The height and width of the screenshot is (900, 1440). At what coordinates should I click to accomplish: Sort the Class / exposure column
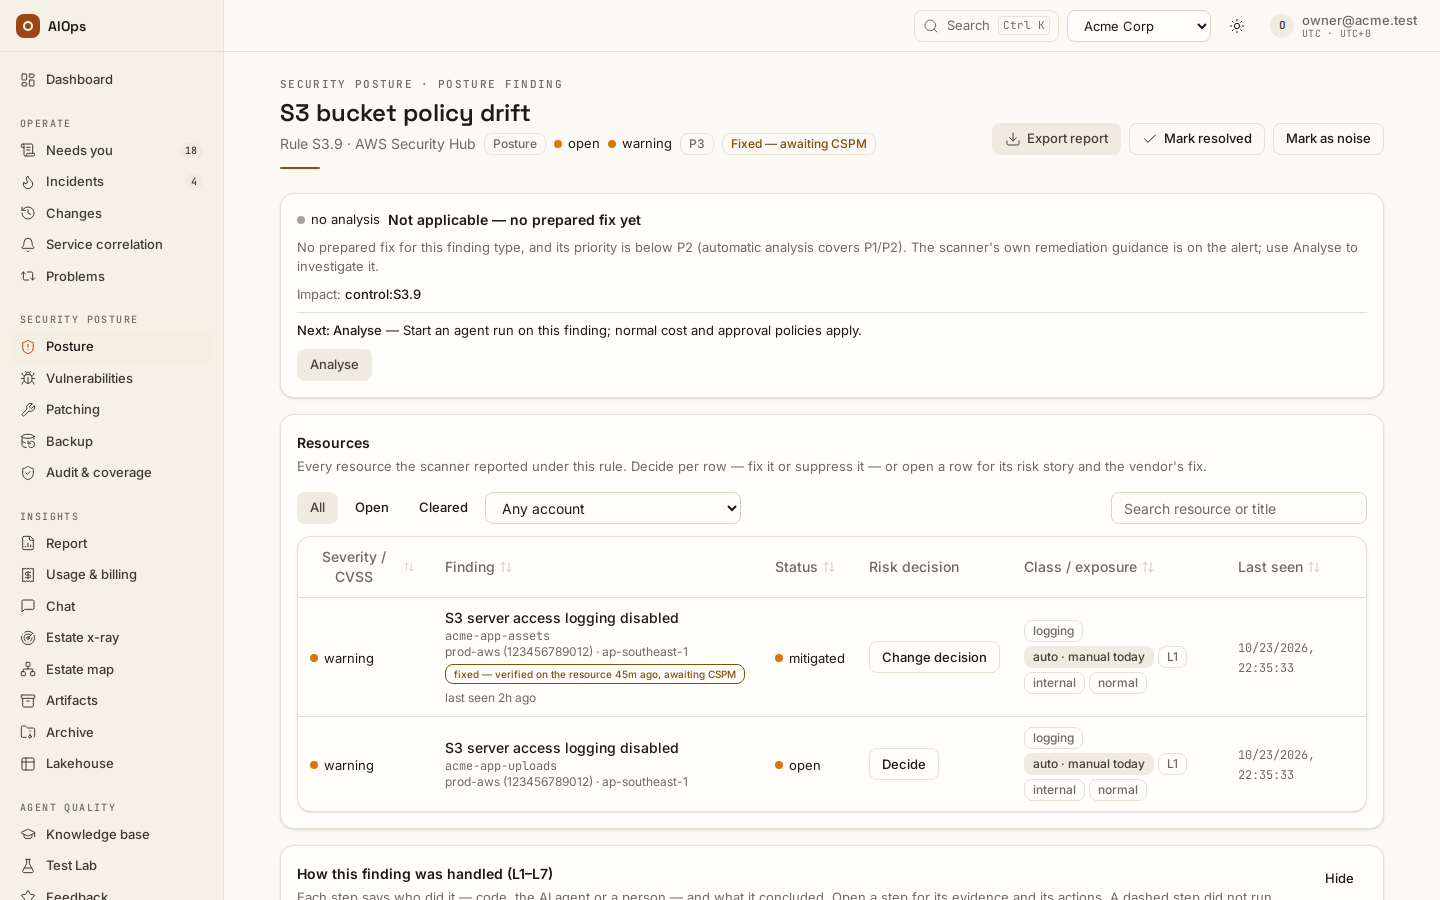(x=1089, y=567)
